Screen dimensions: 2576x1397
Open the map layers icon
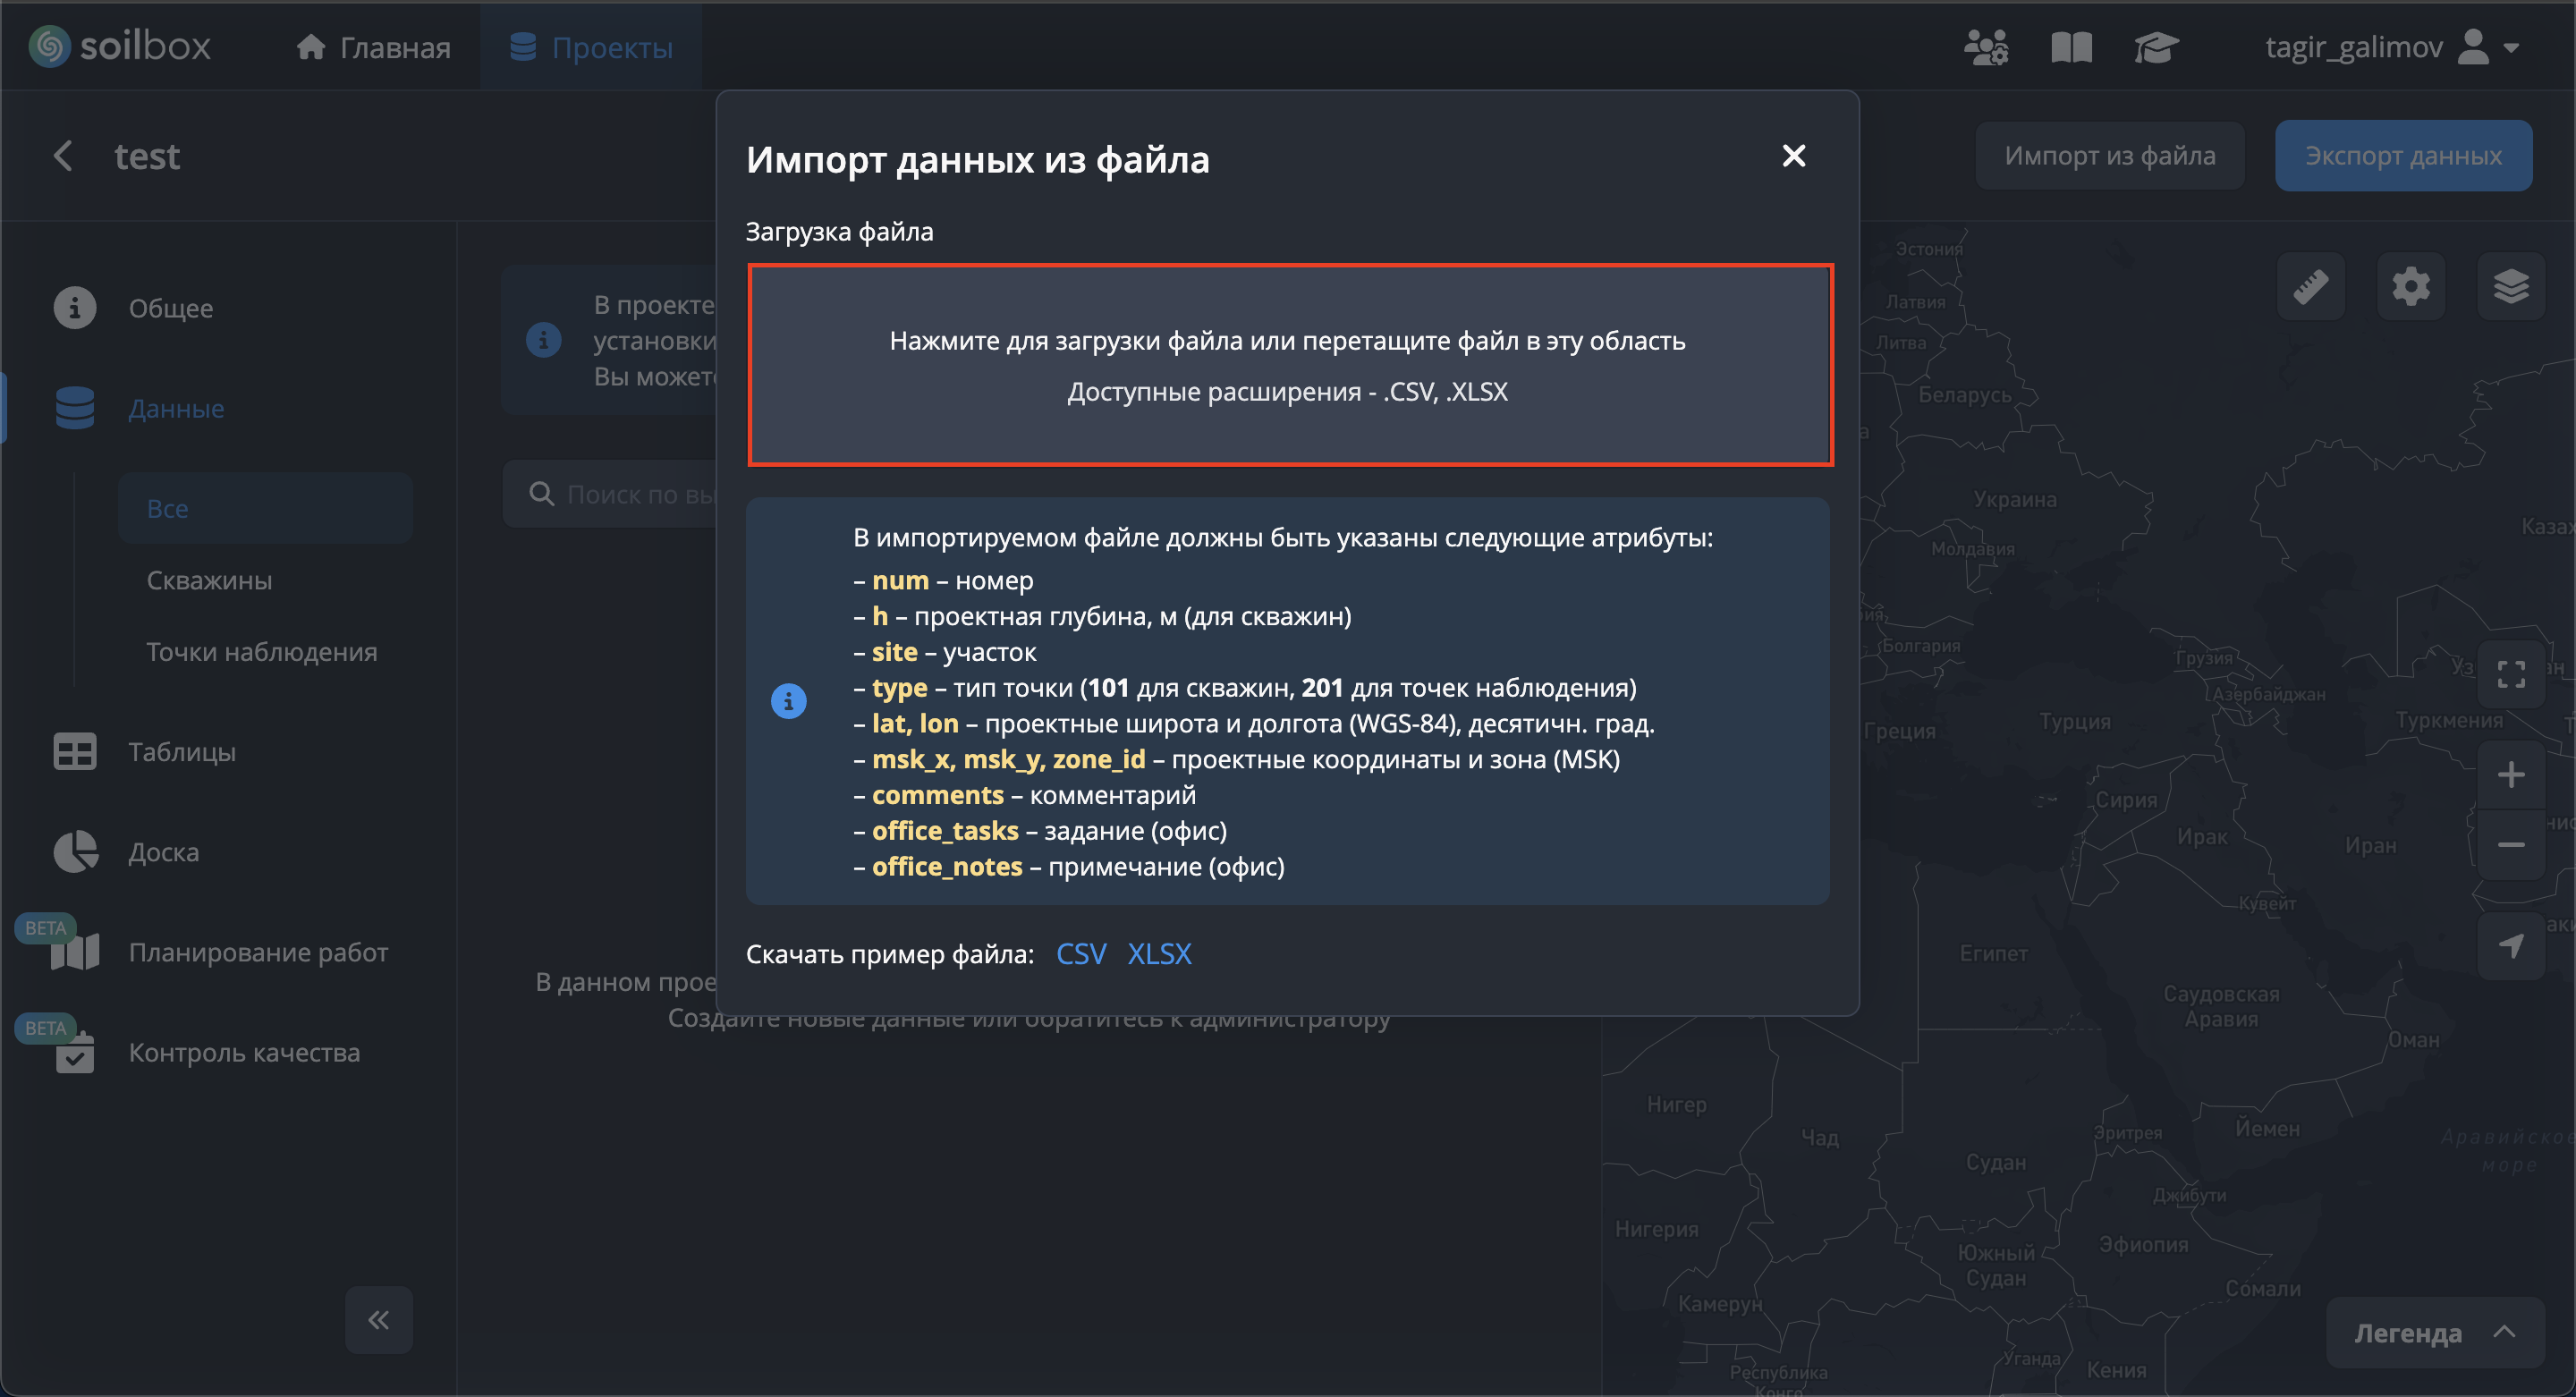pos(2510,287)
